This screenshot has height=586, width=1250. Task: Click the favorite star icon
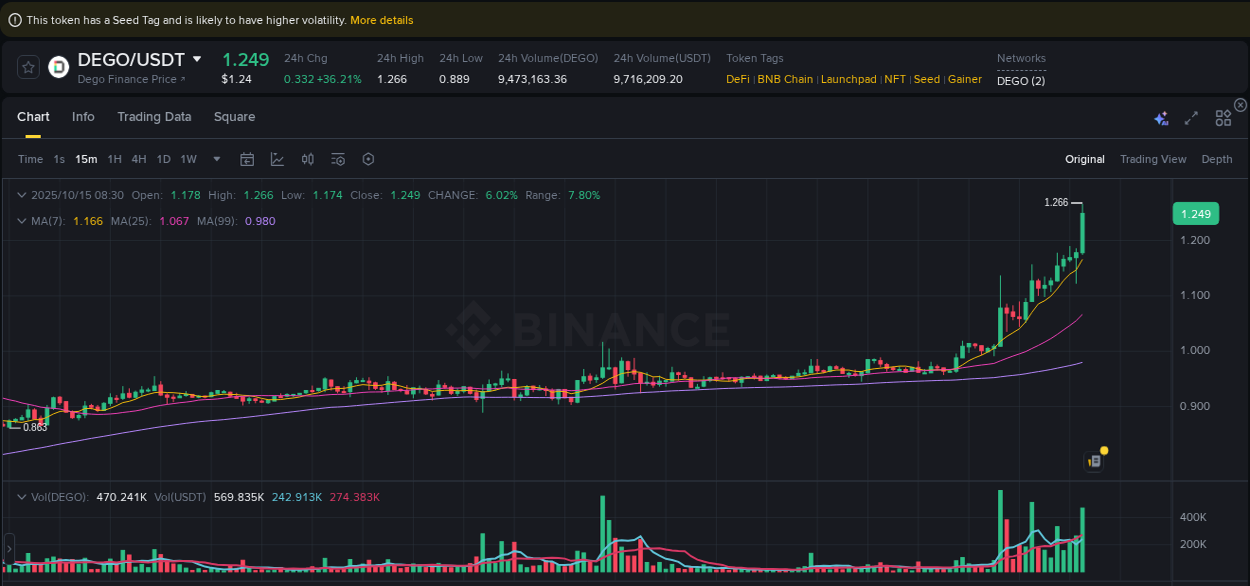coord(28,67)
